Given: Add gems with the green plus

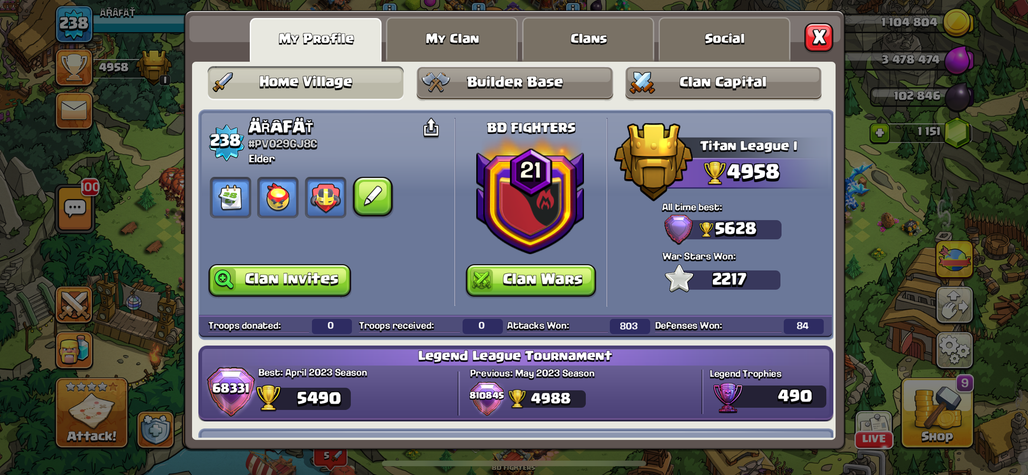Looking at the screenshot, I should click(x=880, y=132).
